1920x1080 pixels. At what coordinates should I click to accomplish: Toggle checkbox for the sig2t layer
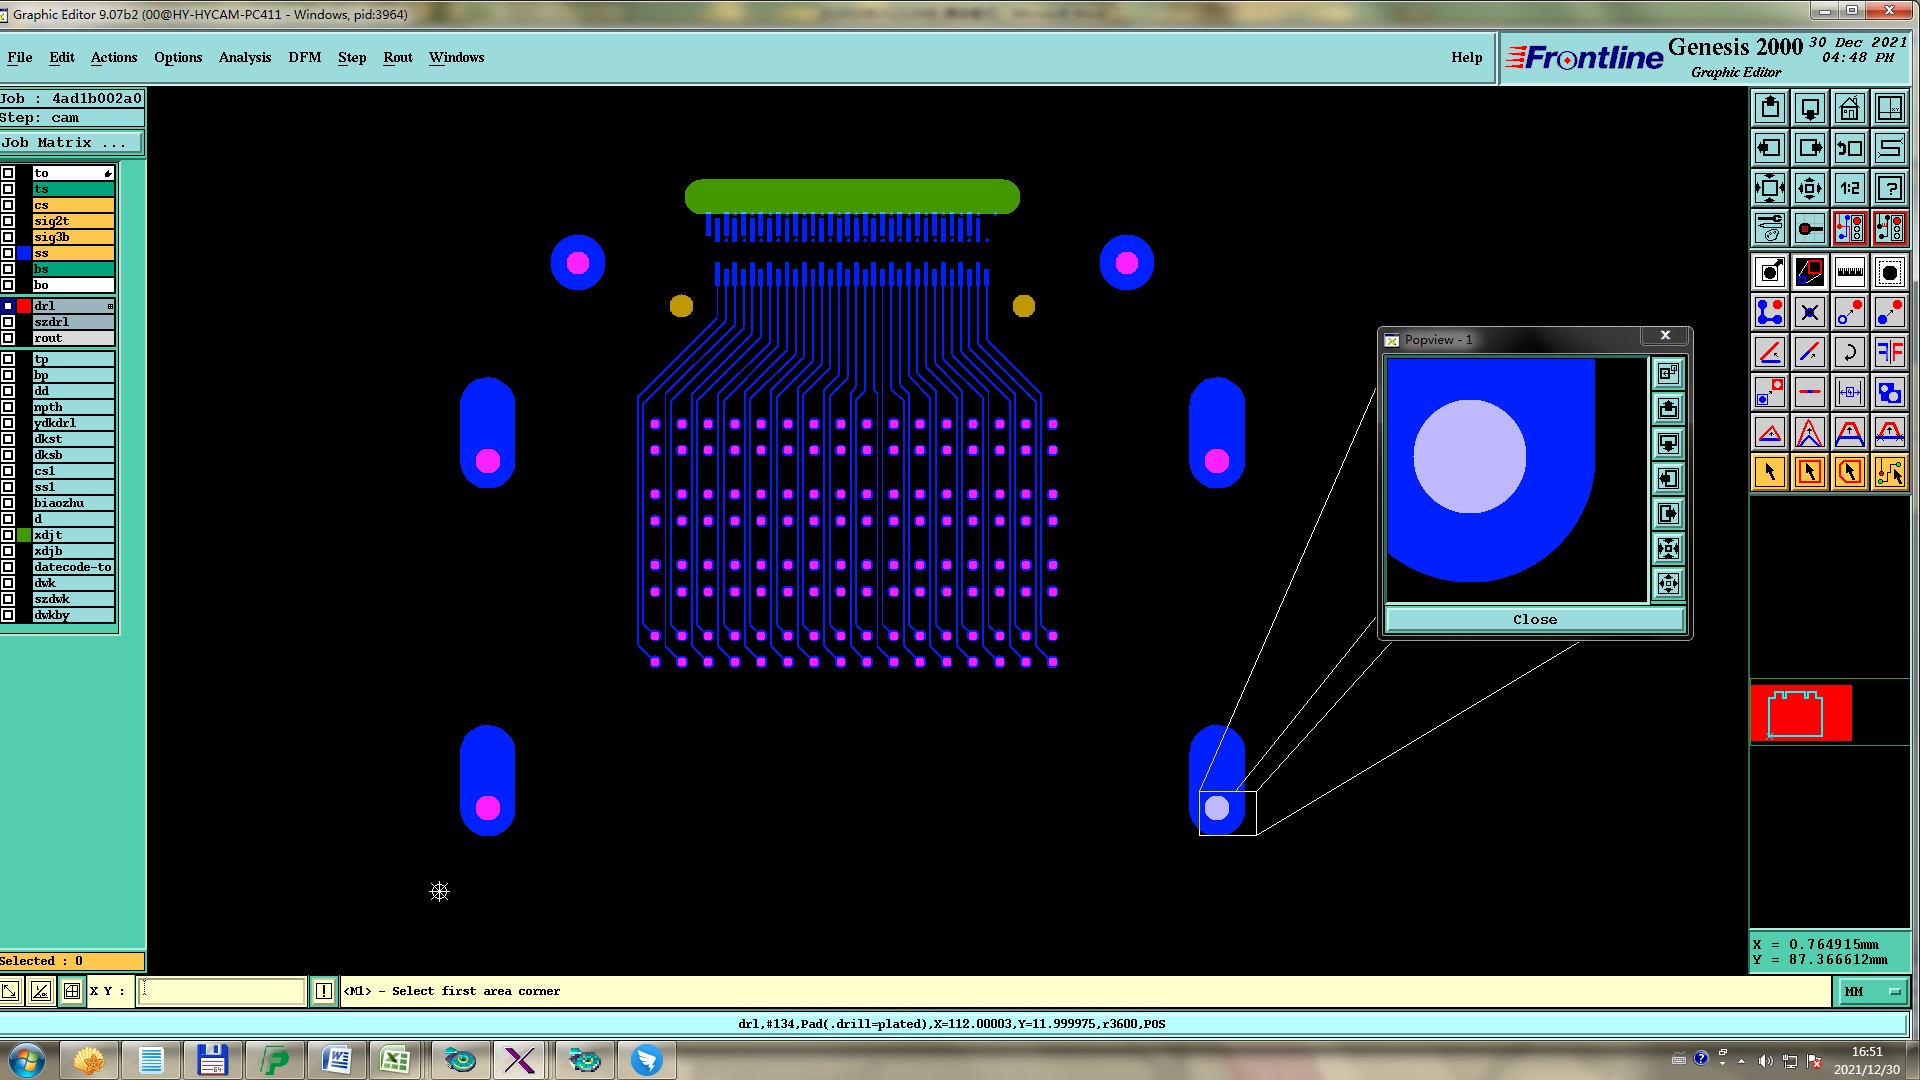(8, 221)
